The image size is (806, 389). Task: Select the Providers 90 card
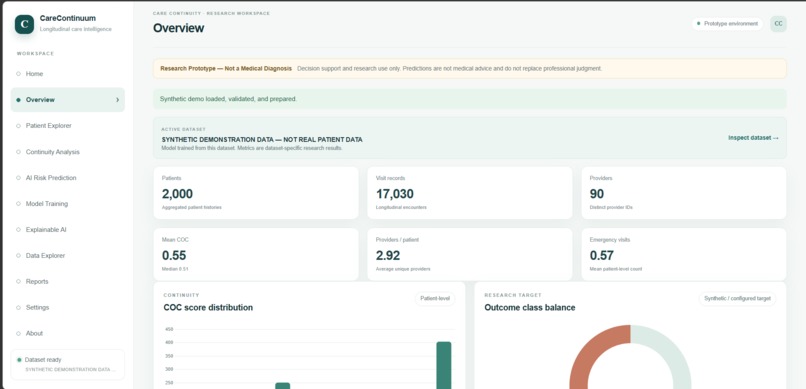click(684, 193)
